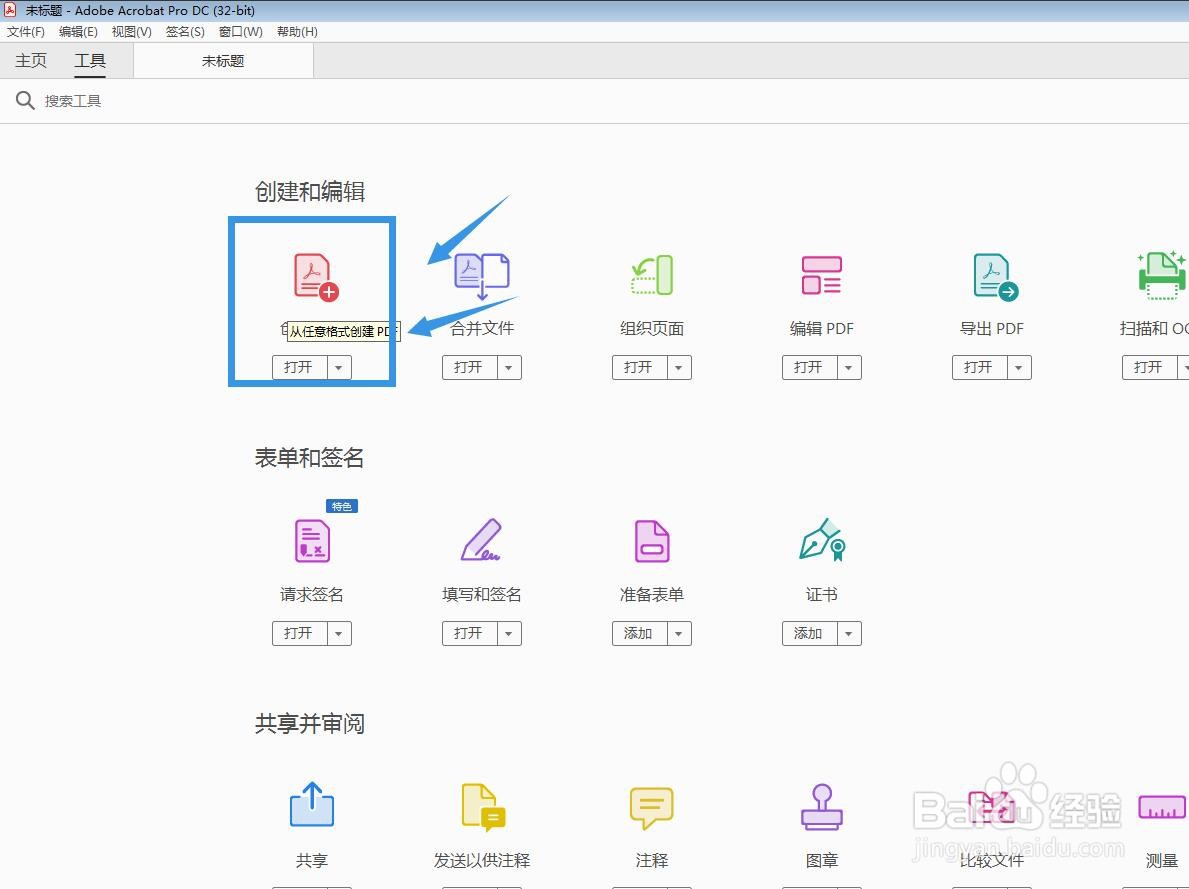Image resolution: width=1189 pixels, height=889 pixels.
Task: Click the 准备表单 tool label
Action: pyautogui.click(x=652, y=595)
